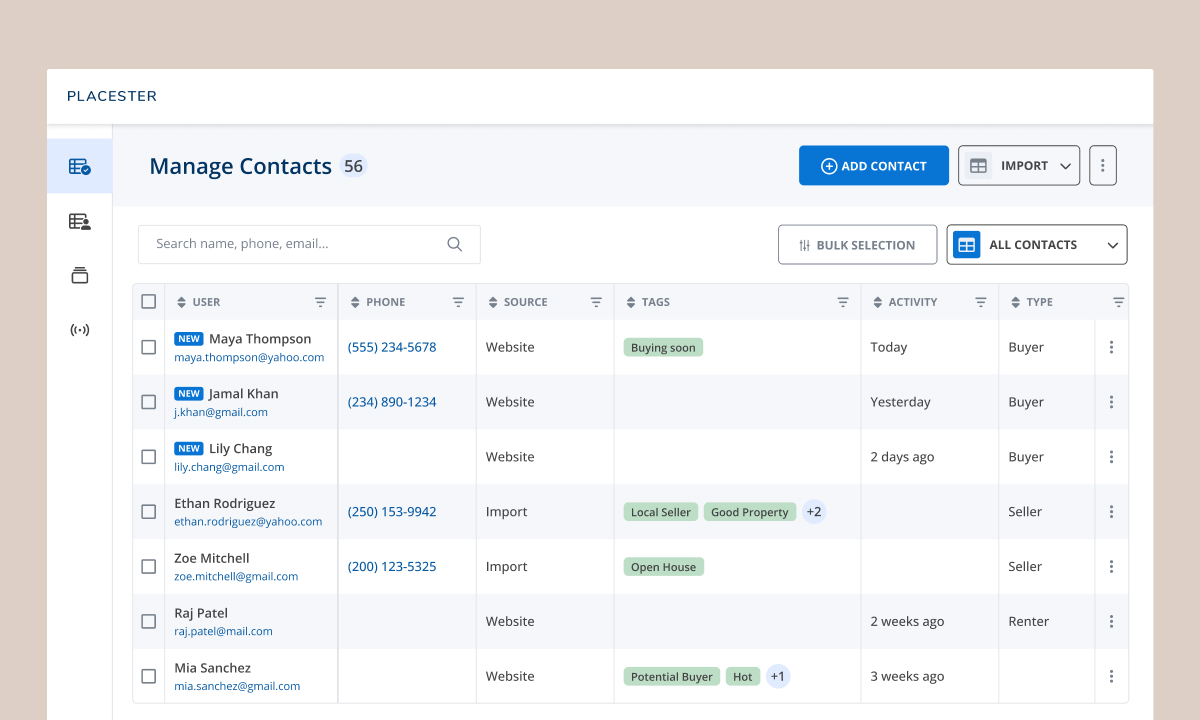Open the contacts table with person sidebar icon

click(80, 221)
